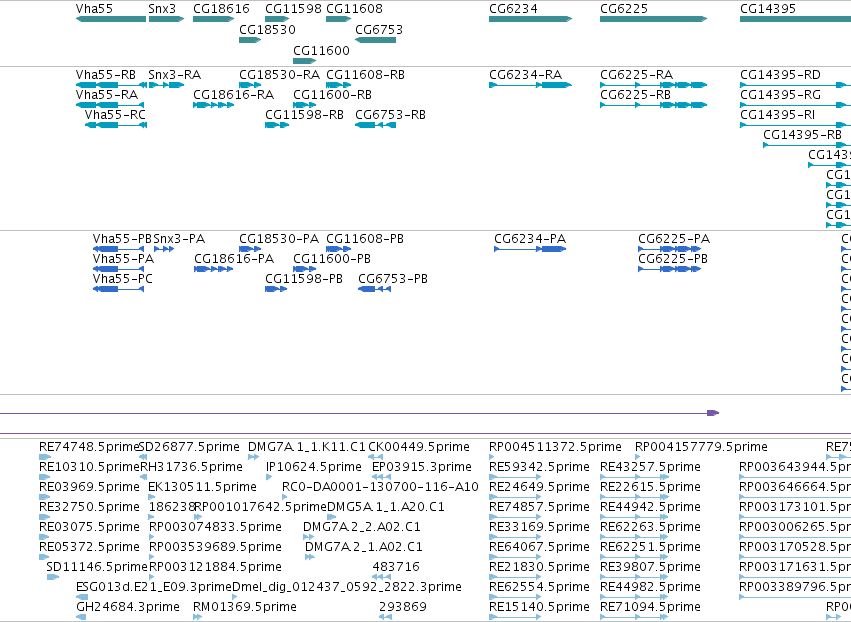Click protein CG6225-PA
The width and height of the screenshot is (851, 622).
click(x=674, y=239)
